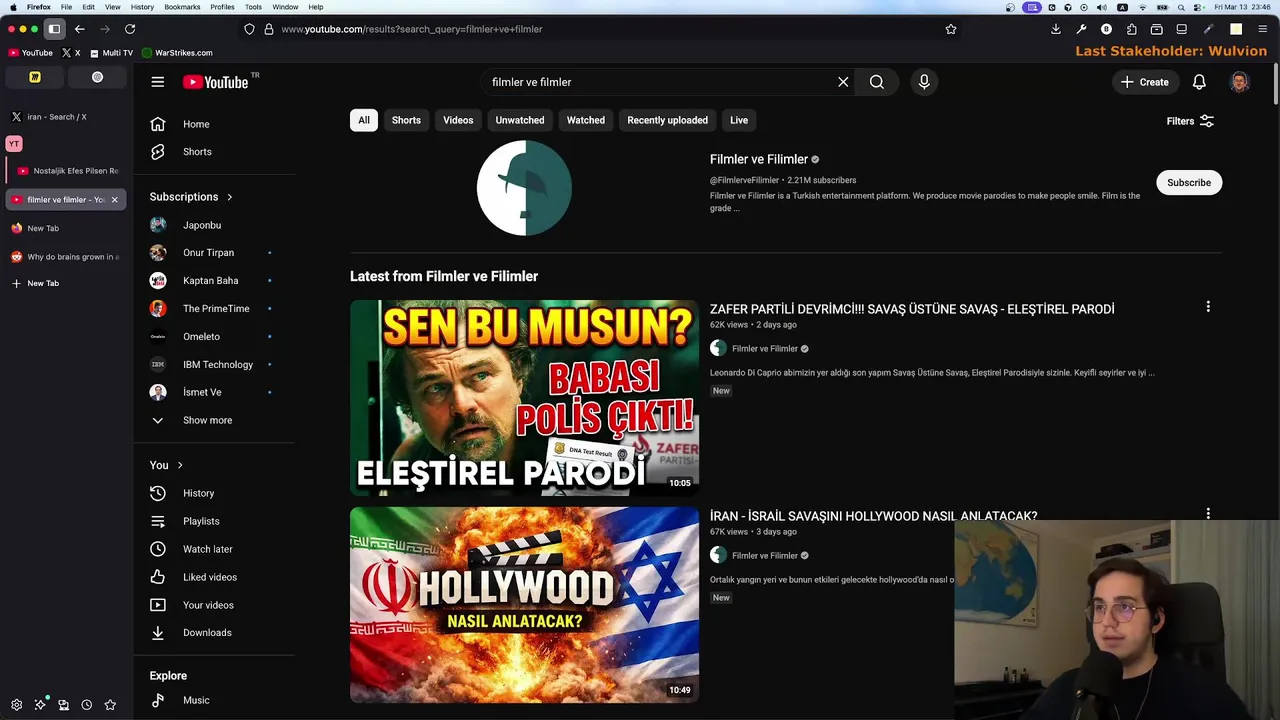
Task: Open The PrimeTime subscription channel
Action: (214, 309)
